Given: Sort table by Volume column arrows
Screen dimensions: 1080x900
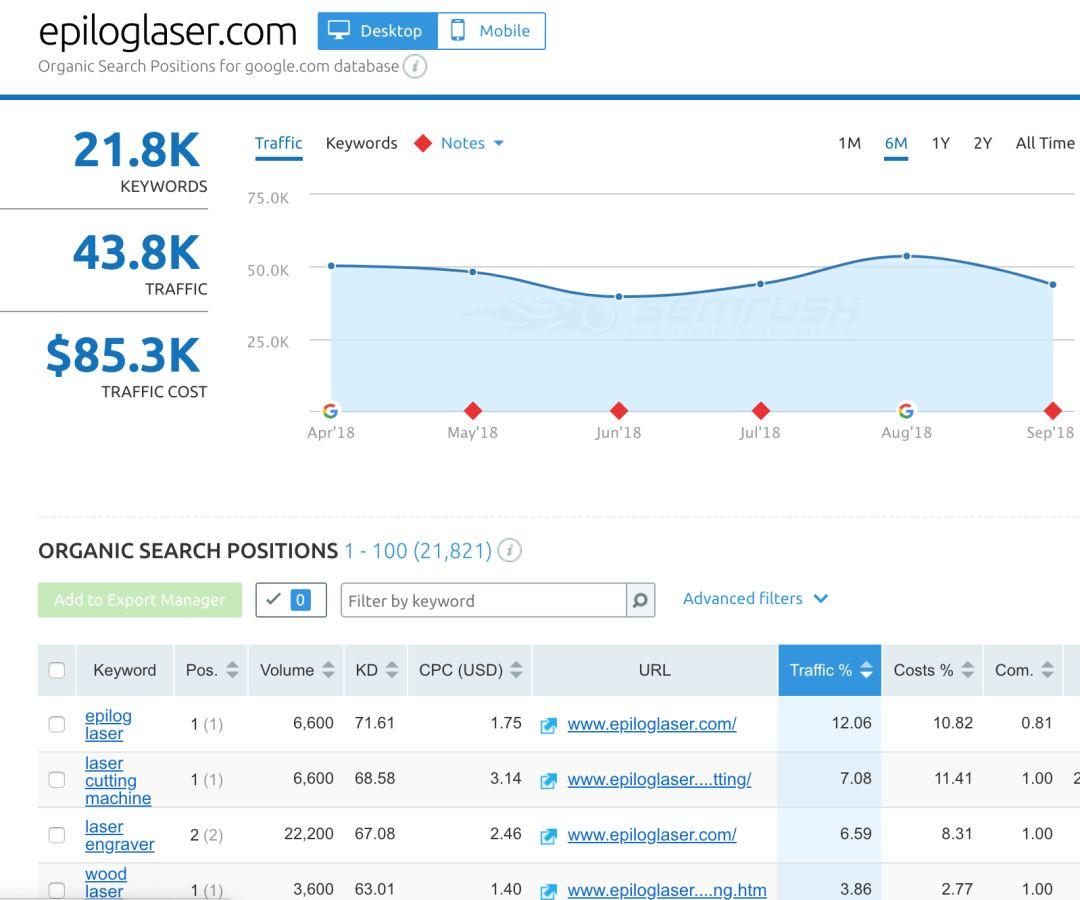Looking at the screenshot, I should (329, 670).
